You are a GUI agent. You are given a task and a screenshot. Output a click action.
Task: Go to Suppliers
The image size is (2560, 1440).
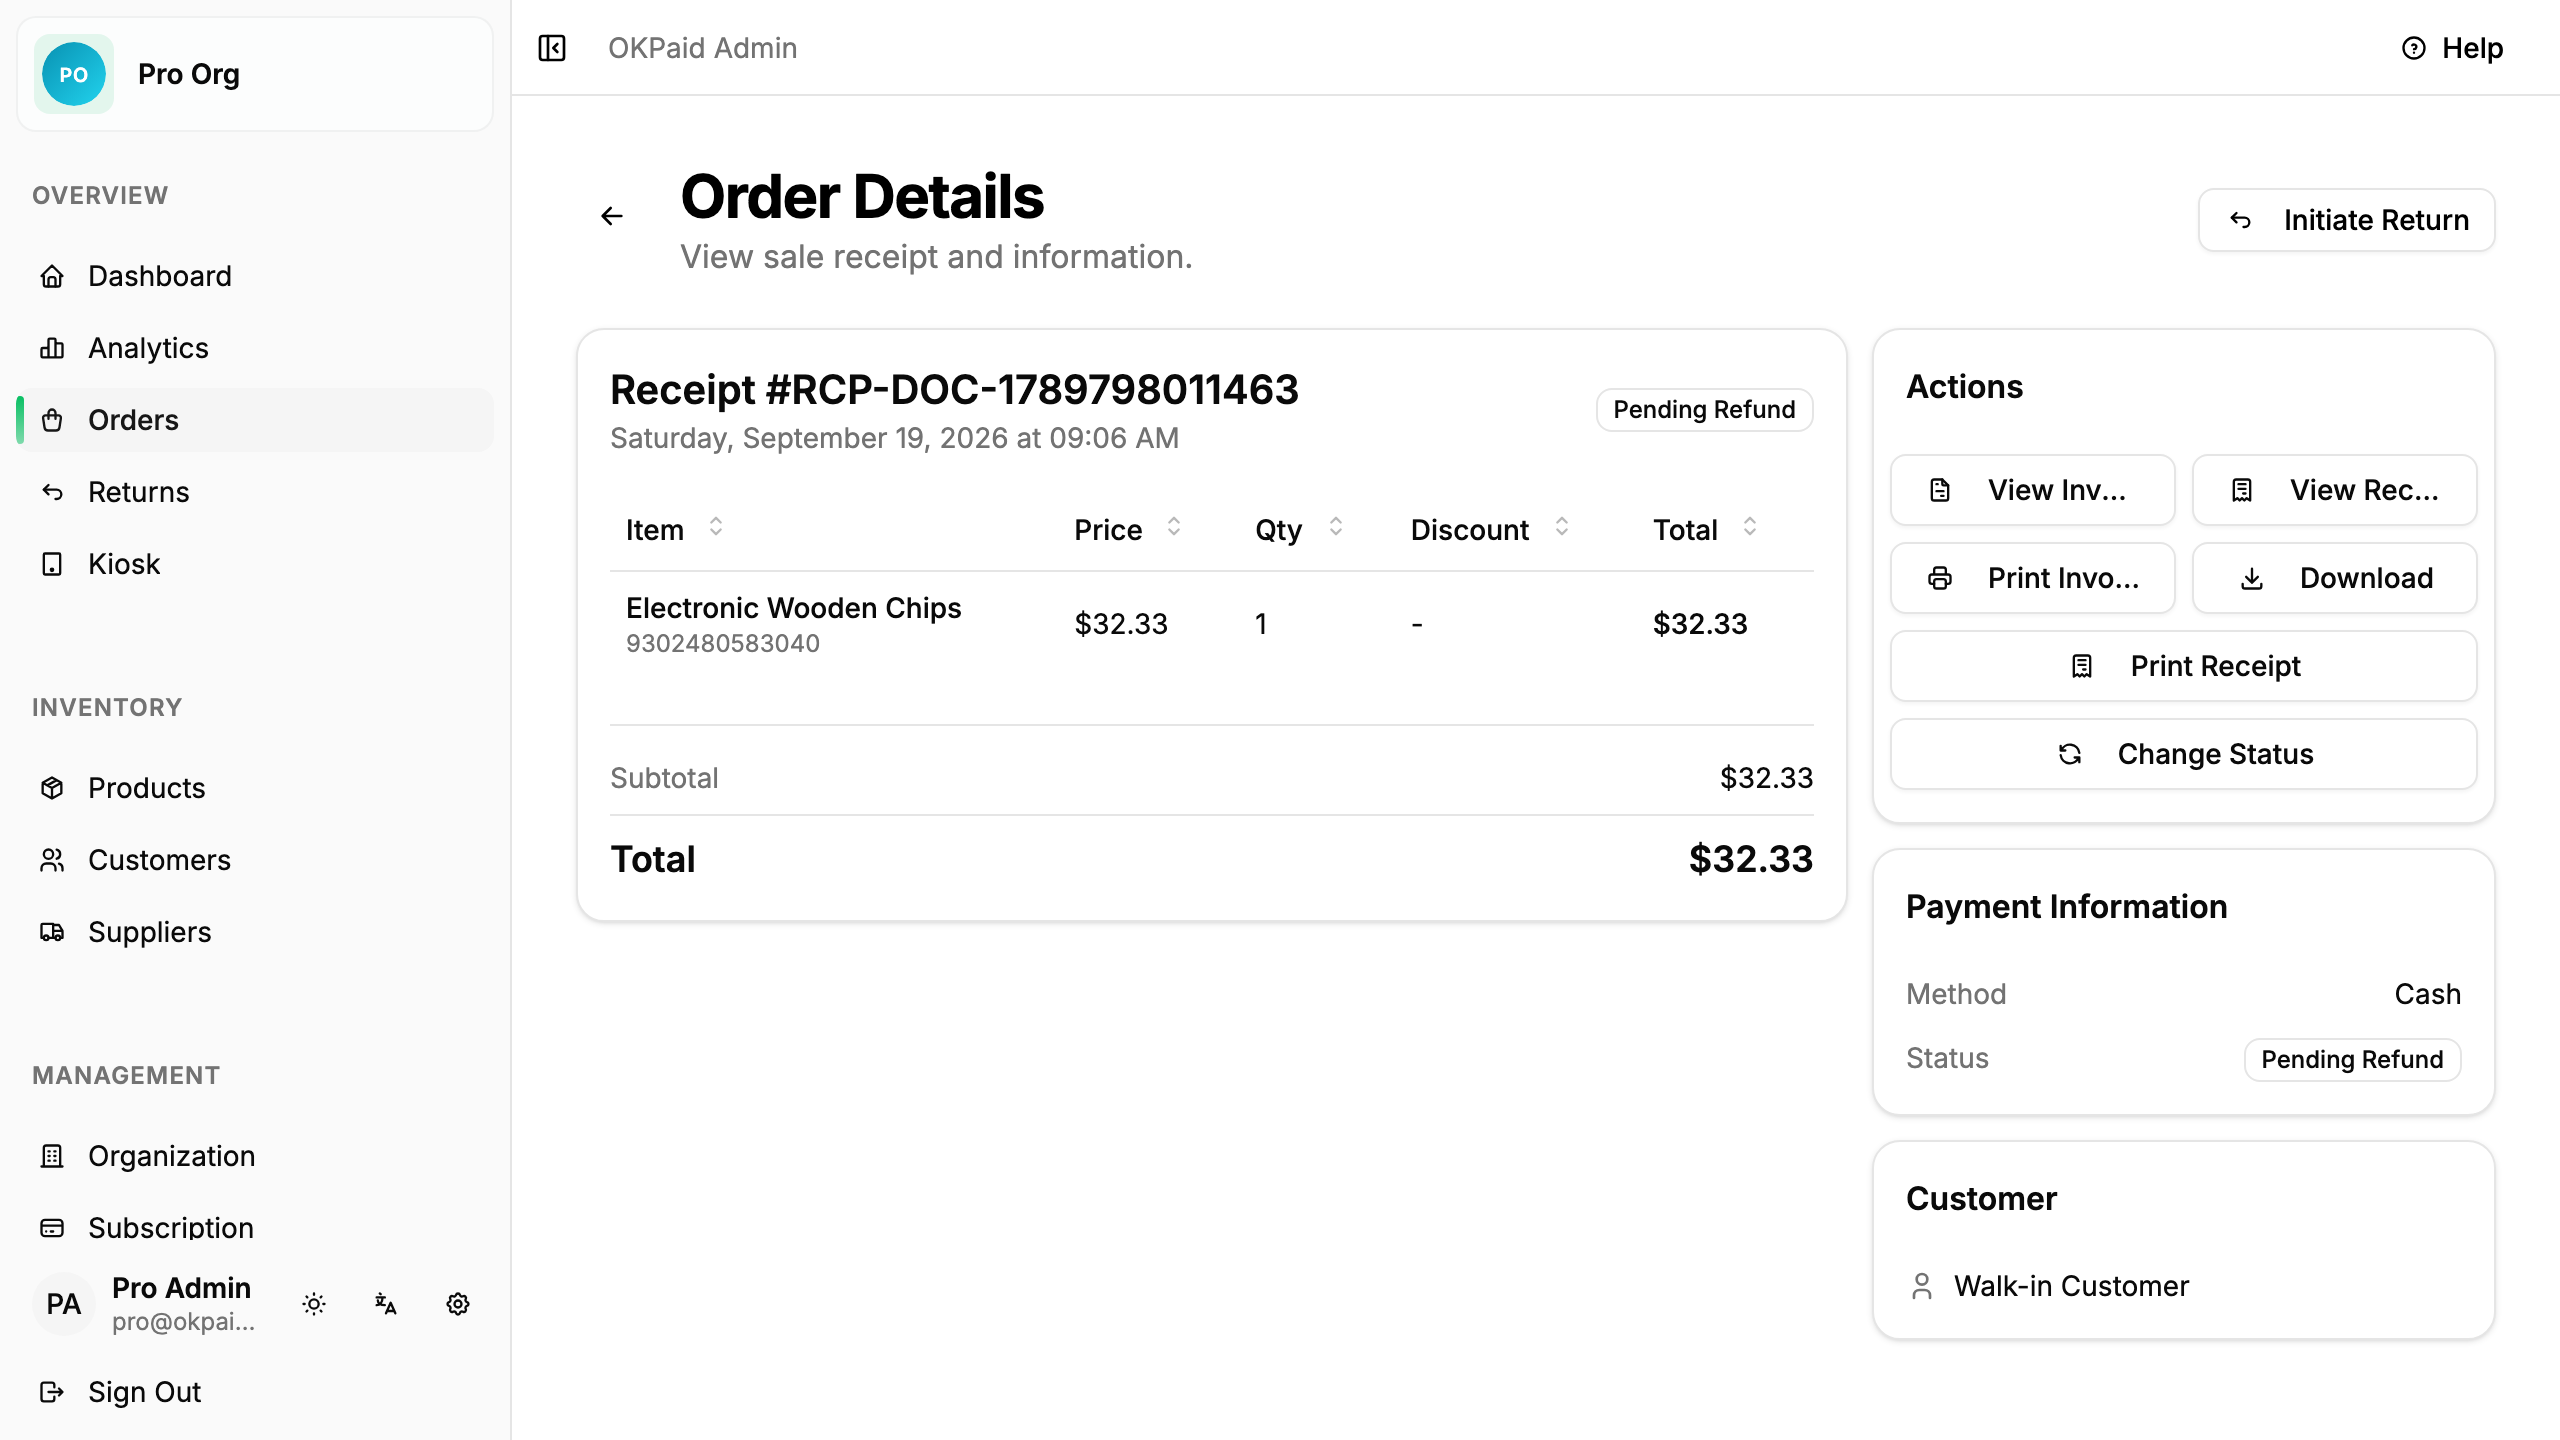coord(255,932)
